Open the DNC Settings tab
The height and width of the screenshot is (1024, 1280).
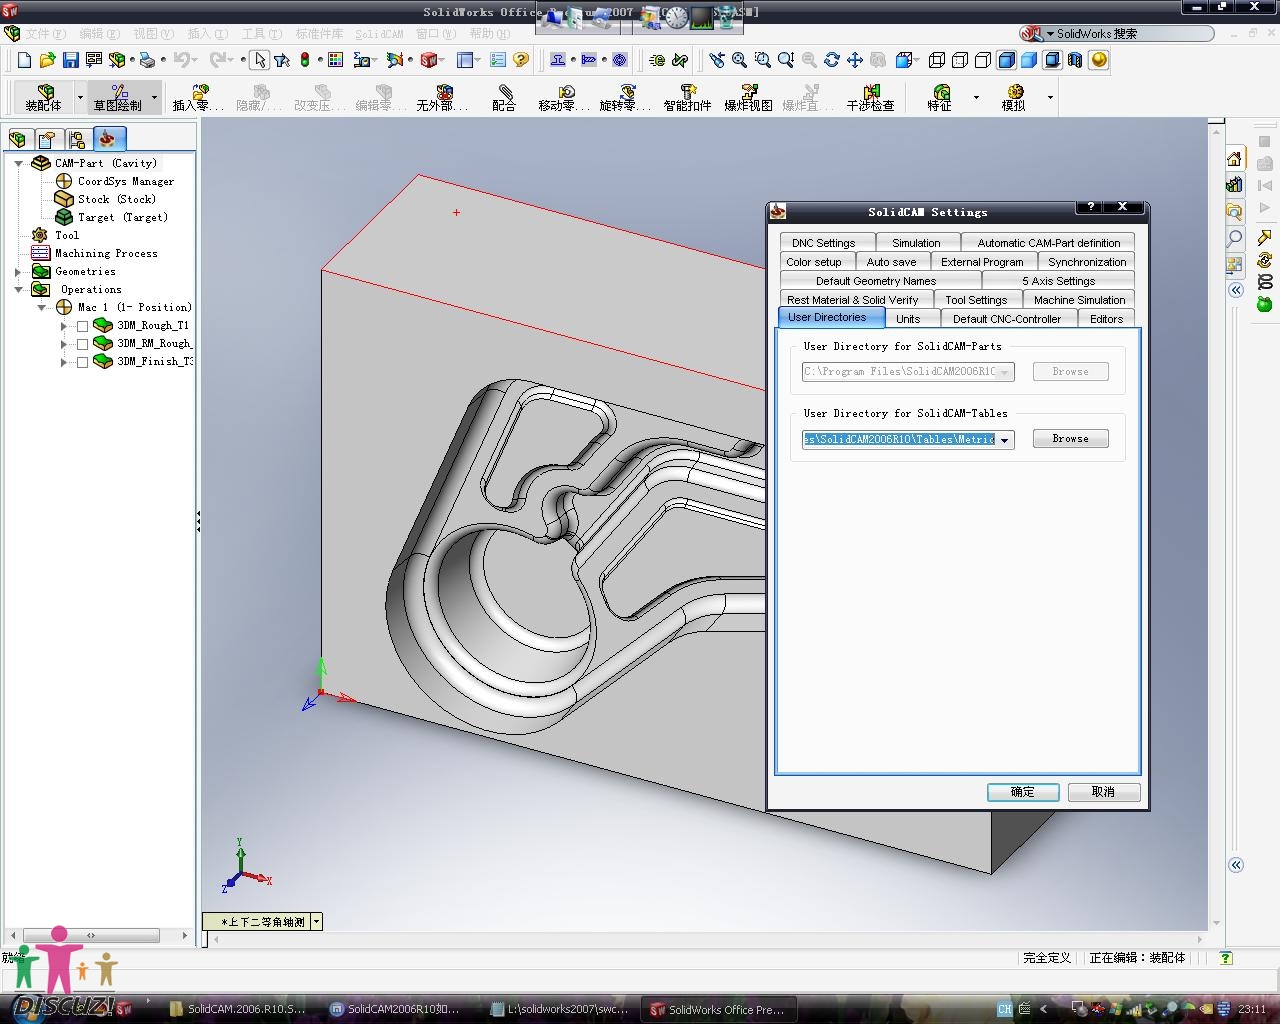(824, 243)
